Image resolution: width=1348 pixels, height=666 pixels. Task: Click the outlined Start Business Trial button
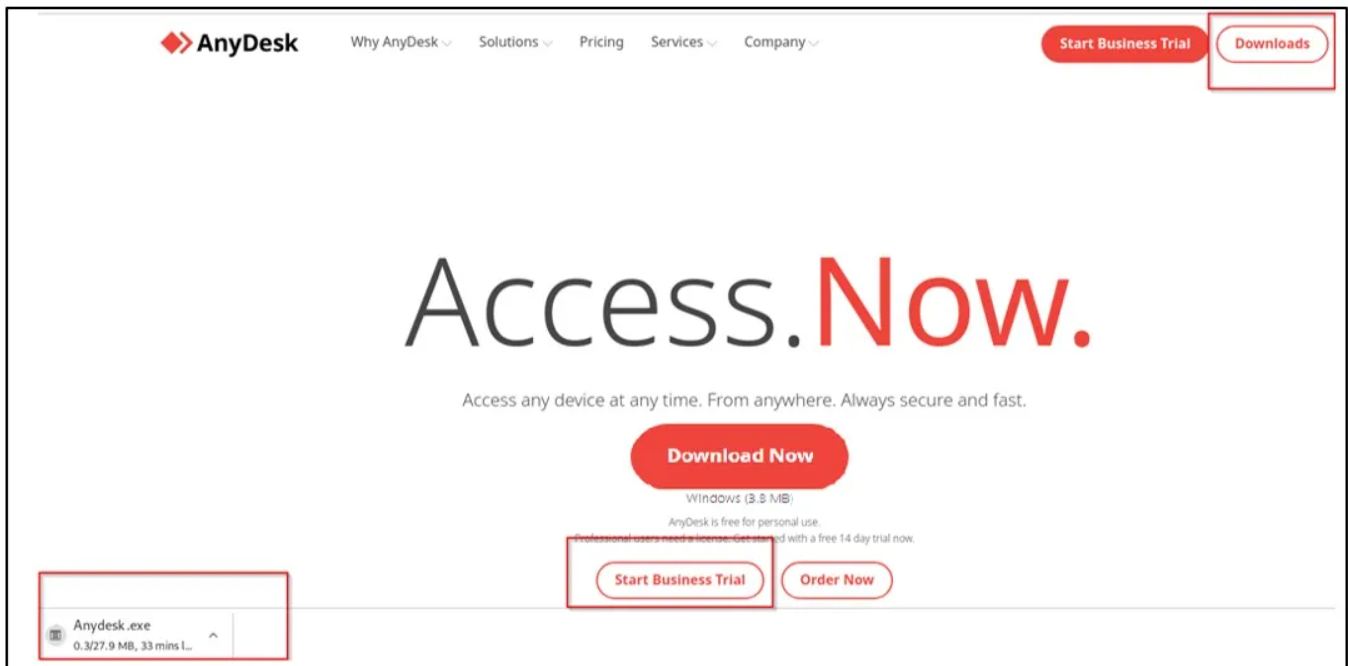click(680, 580)
